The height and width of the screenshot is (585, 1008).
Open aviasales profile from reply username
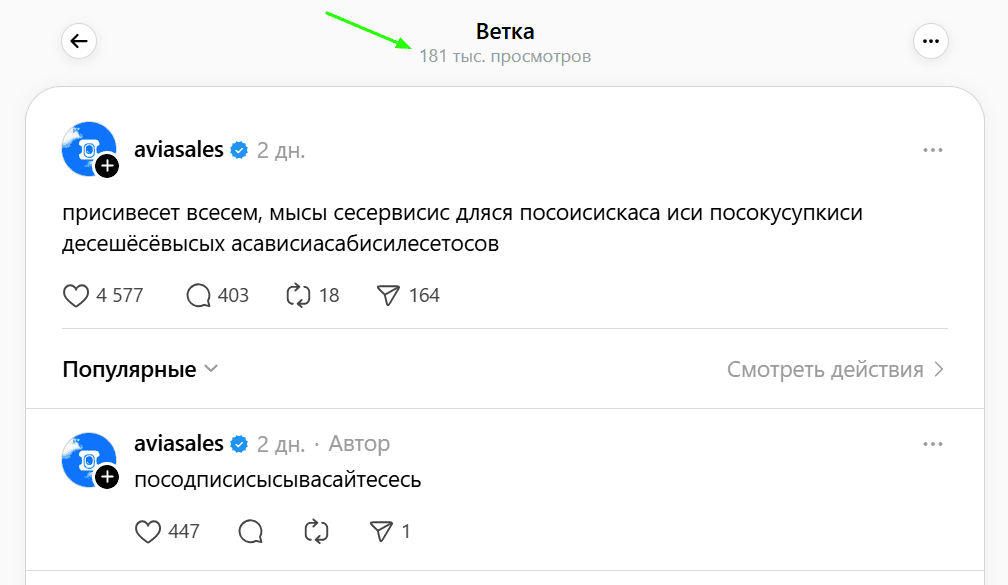pyautogui.click(x=179, y=444)
